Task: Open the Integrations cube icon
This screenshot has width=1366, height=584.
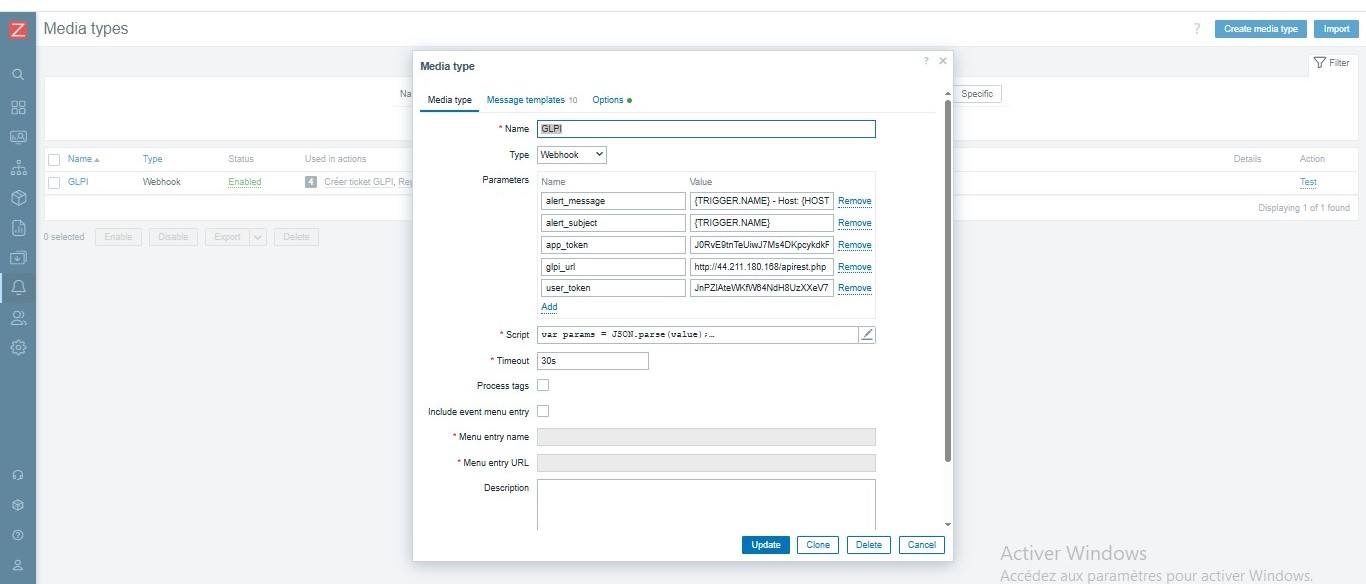Action: 18,505
